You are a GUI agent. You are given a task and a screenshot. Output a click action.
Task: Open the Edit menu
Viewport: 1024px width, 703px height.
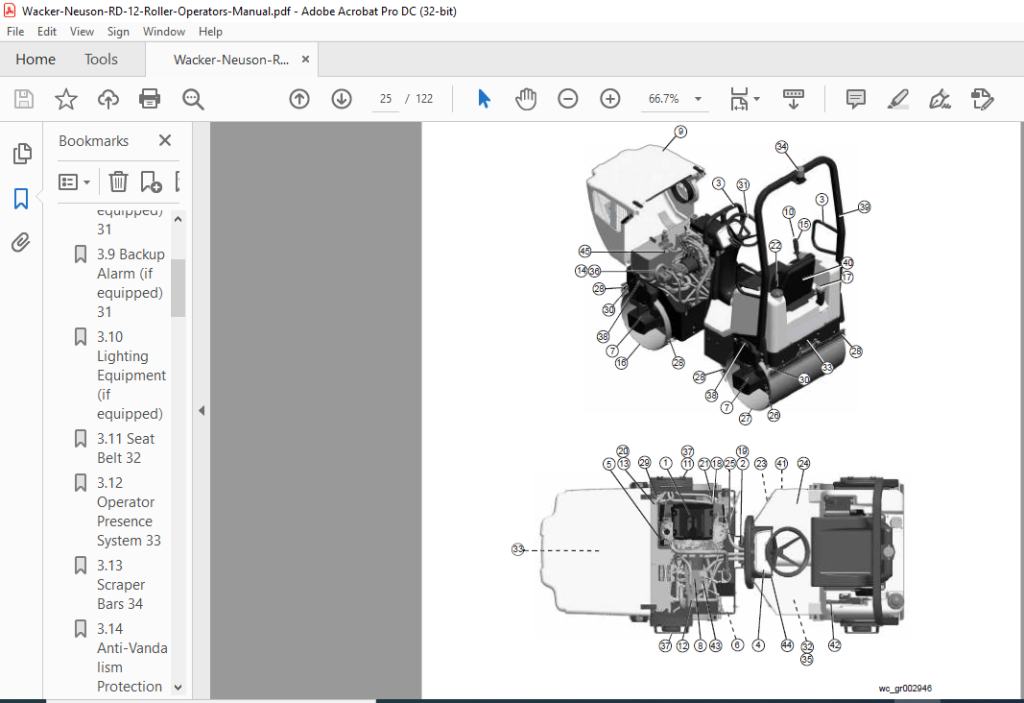click(x=46, y=31)
